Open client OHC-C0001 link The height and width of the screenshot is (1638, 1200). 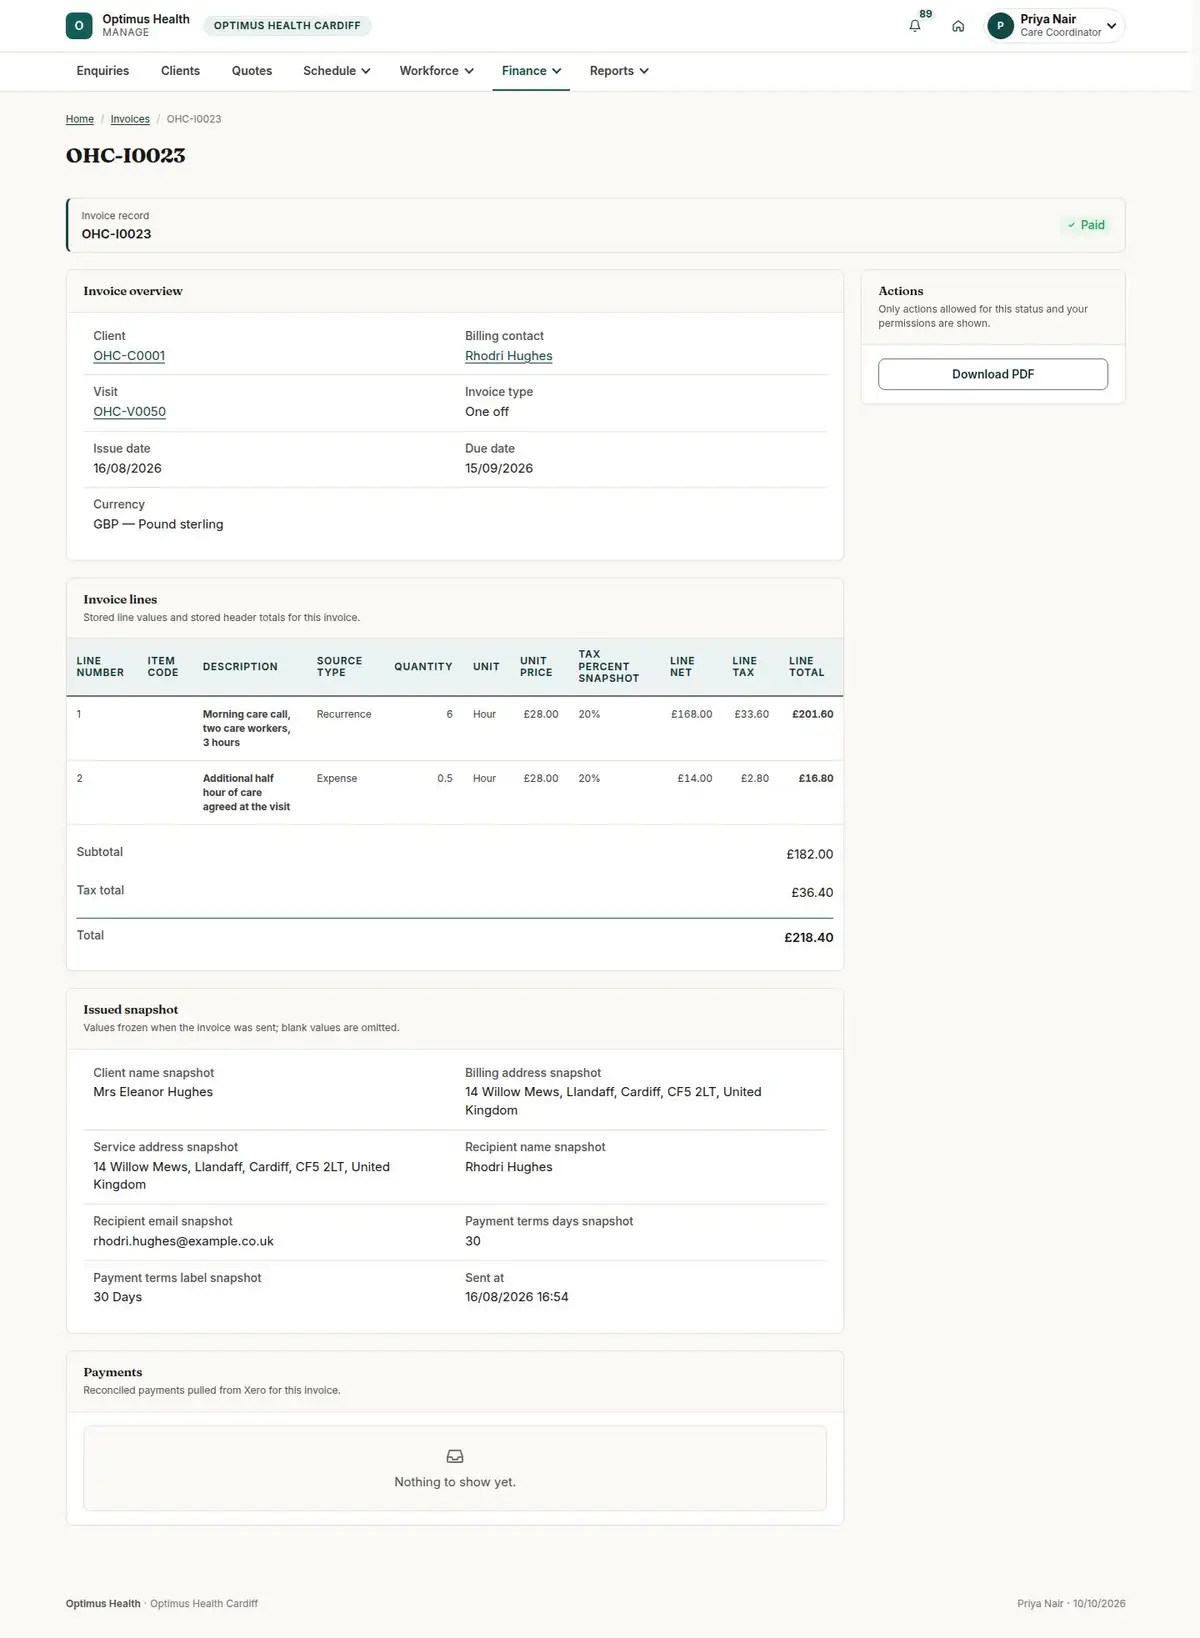pos(129,356)
